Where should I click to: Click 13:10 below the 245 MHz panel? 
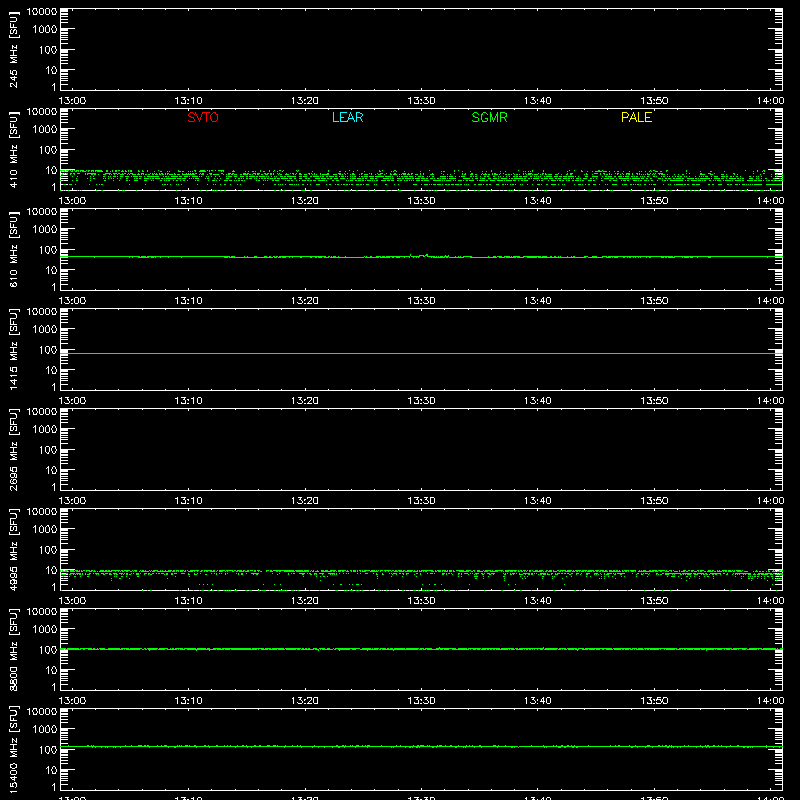coord(188,101)
